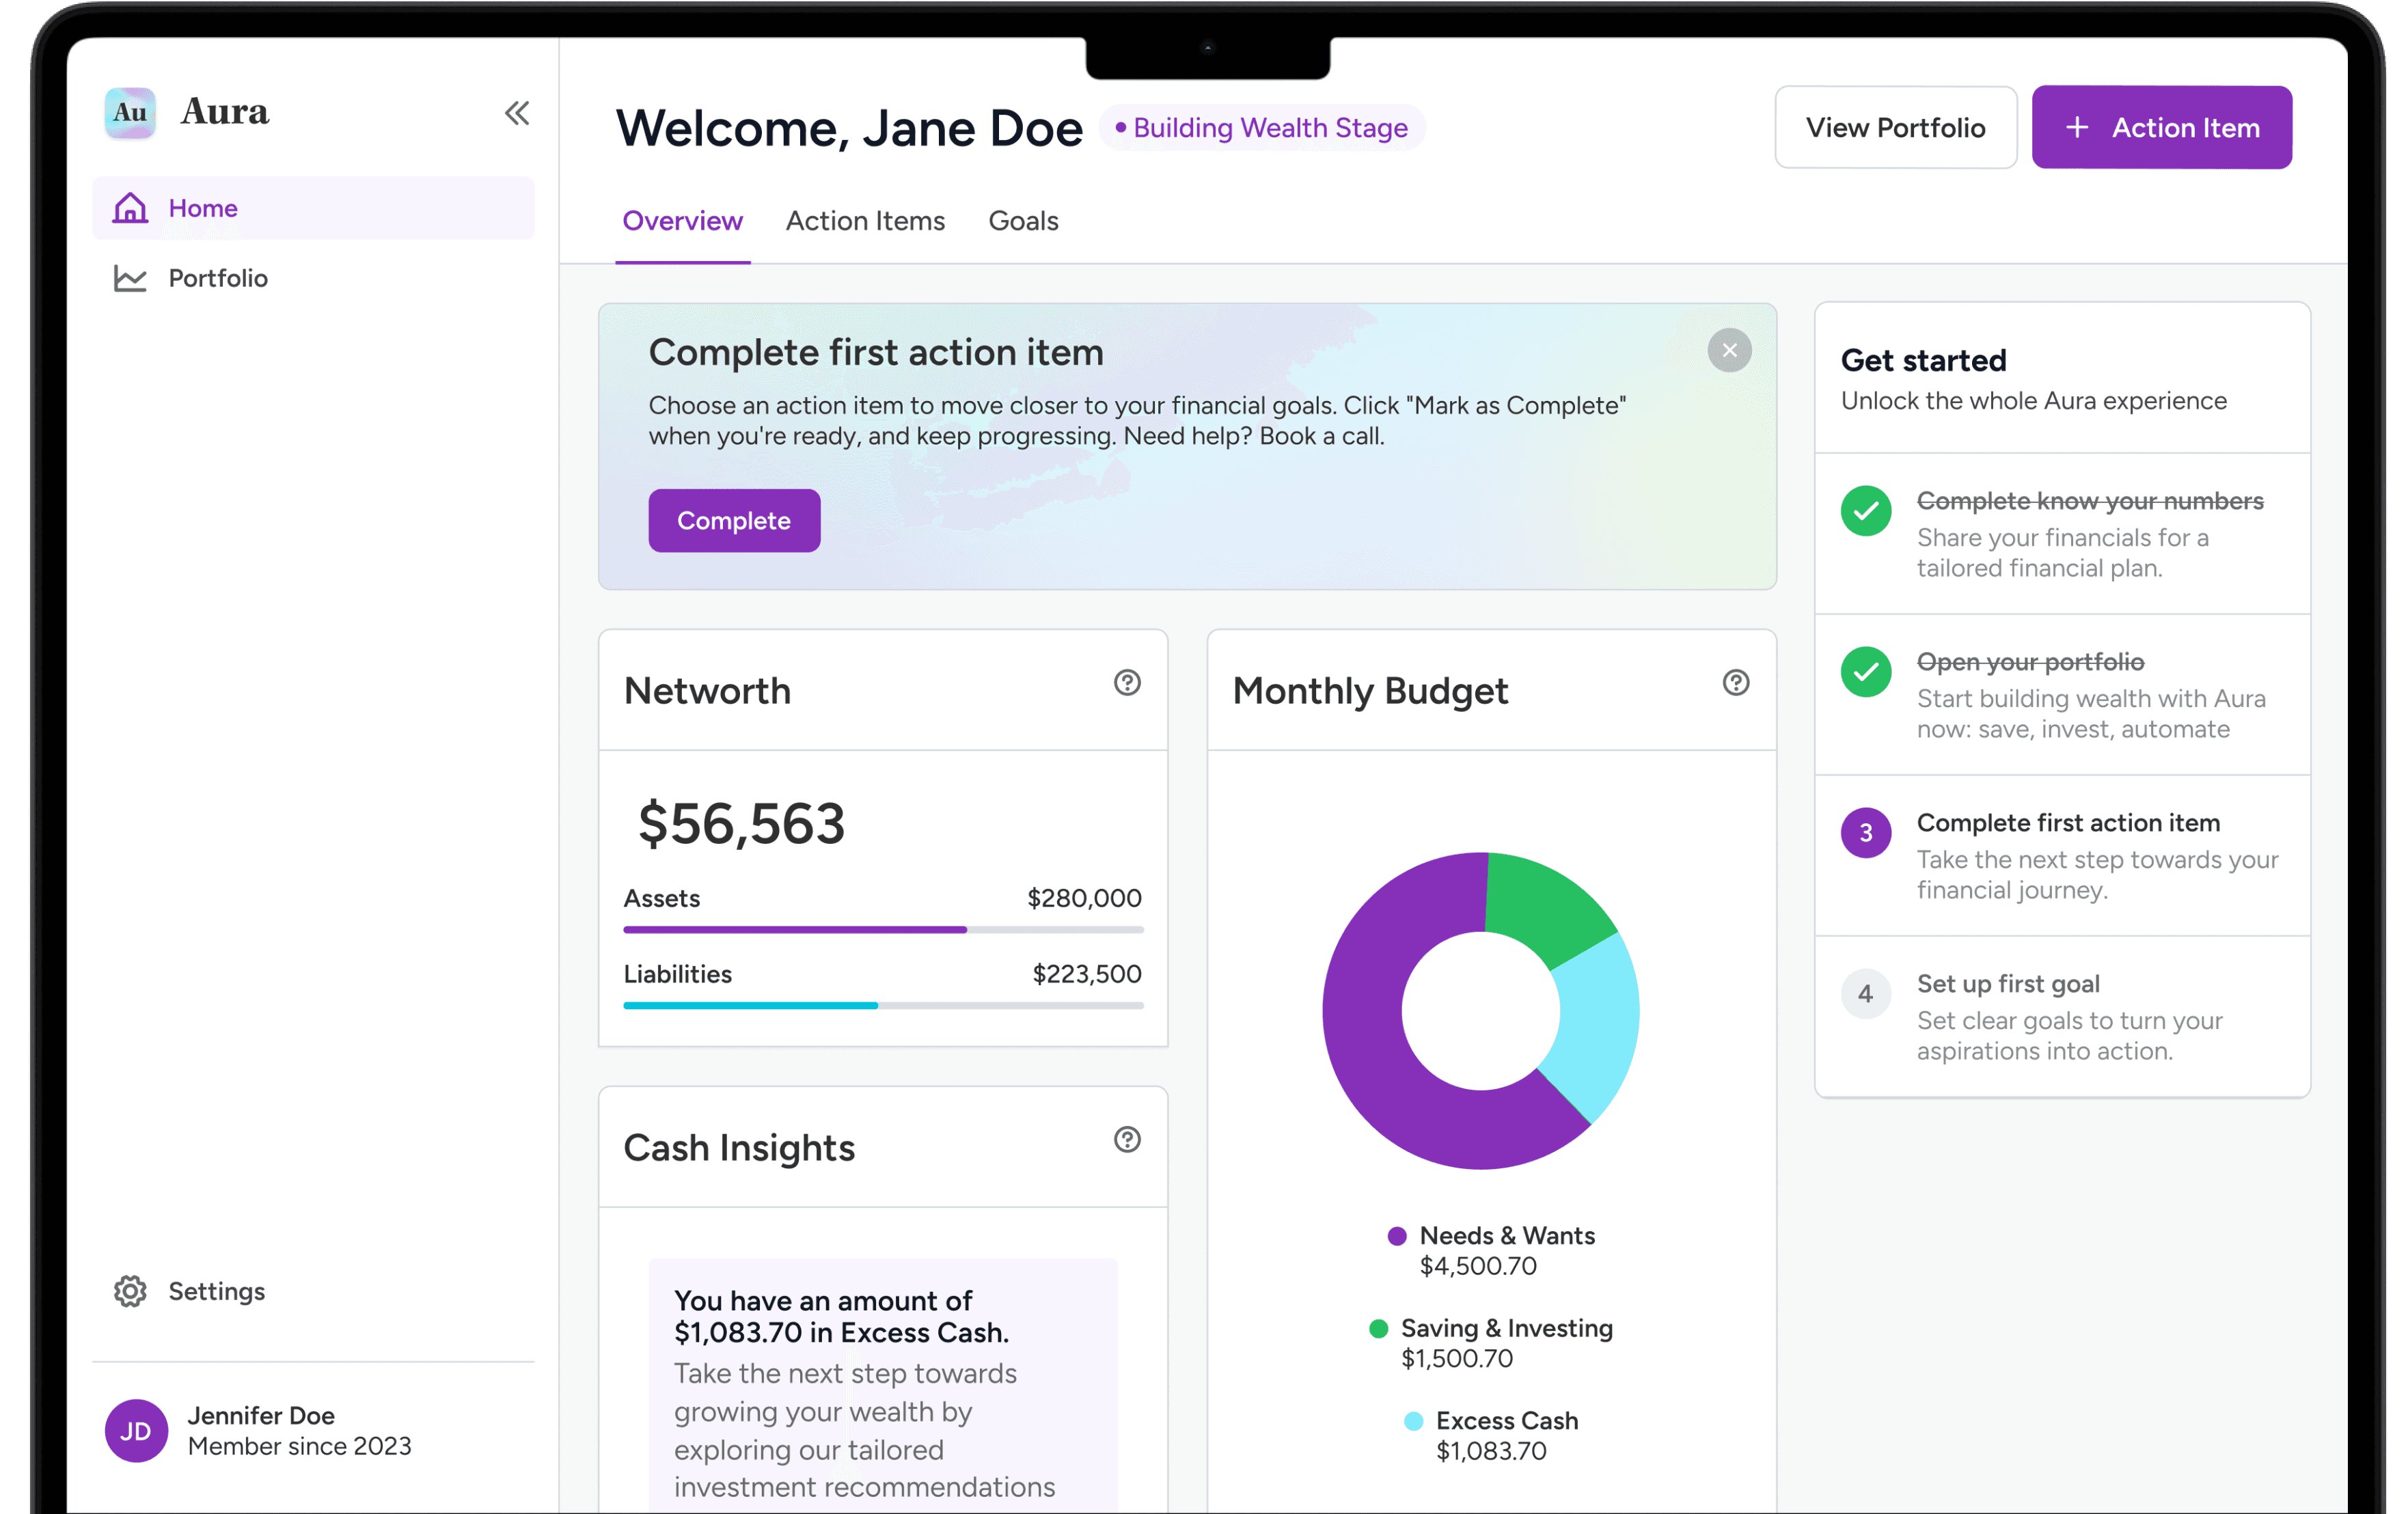2408x1514 pixels.
Task: Open Networth help question-mark icon
Action: click(1127, 683)
